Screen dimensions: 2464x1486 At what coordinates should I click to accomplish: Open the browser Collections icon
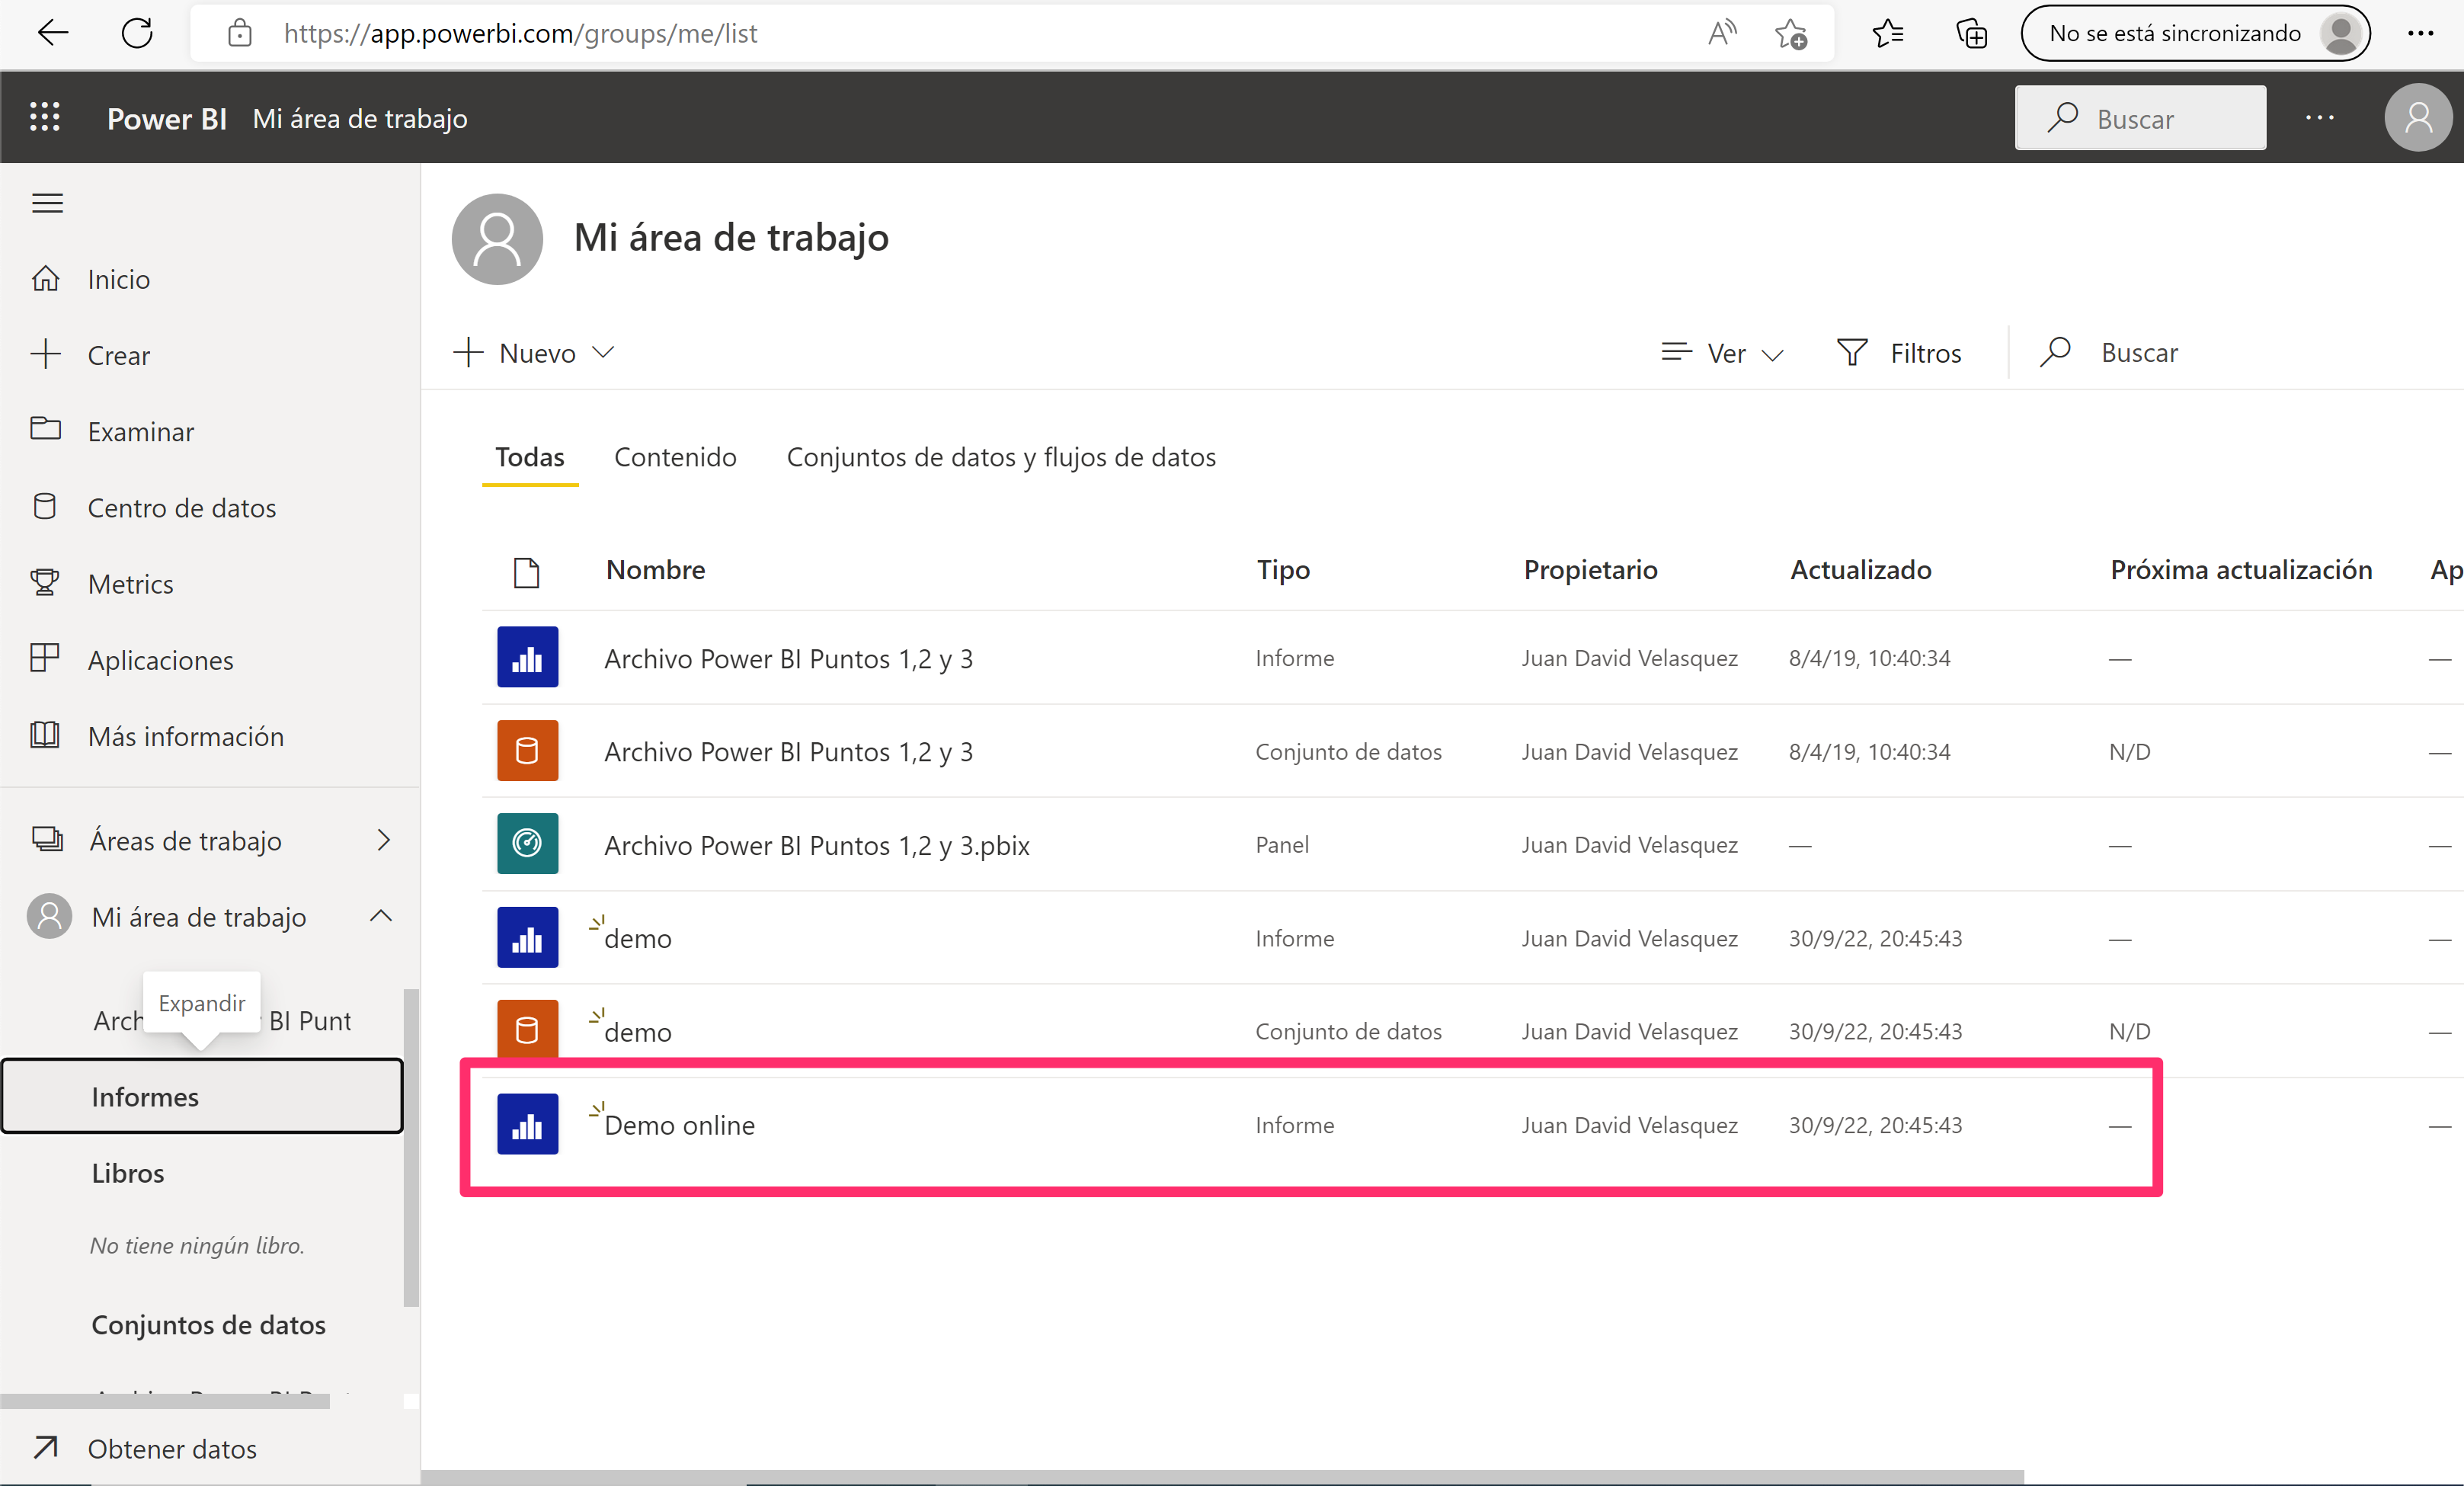[1972, 33]
